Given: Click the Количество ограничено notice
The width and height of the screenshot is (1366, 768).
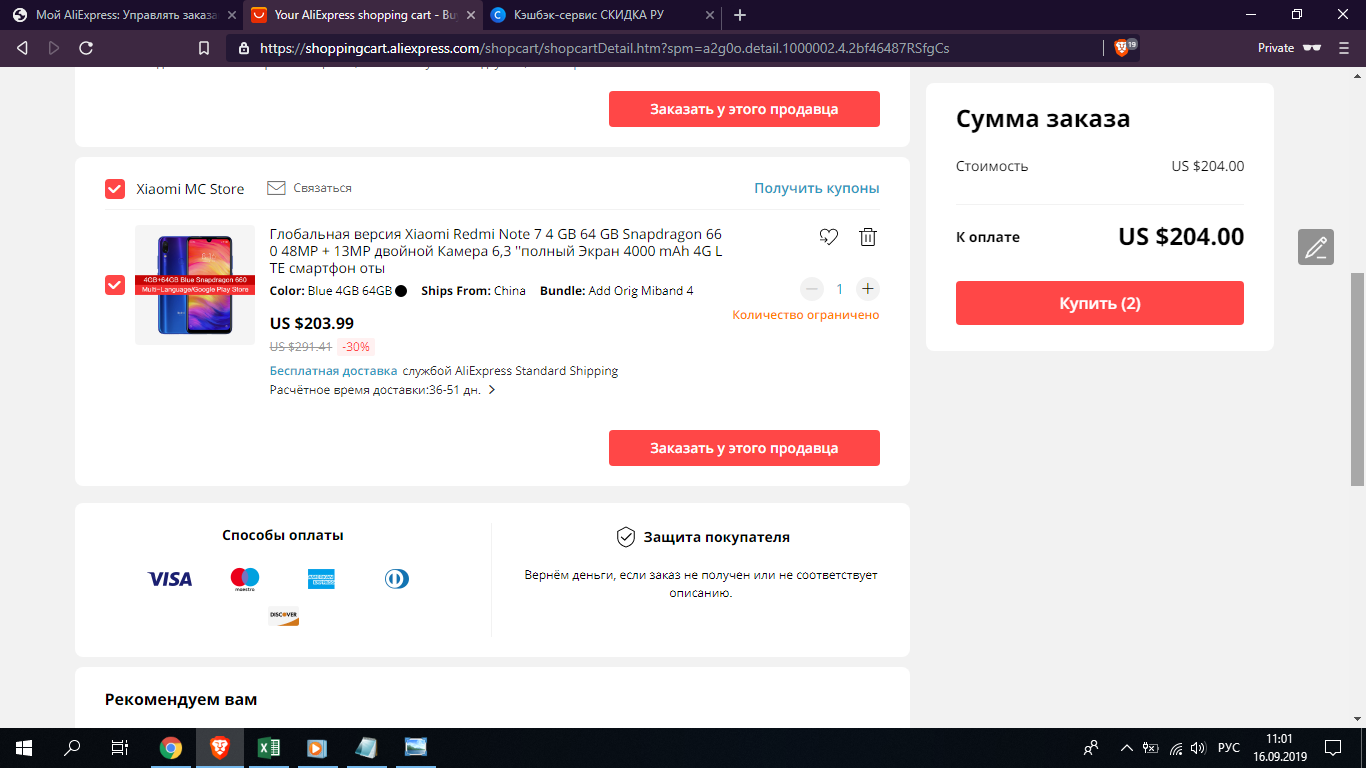Looking at the screenshot, I should [806, 315].
